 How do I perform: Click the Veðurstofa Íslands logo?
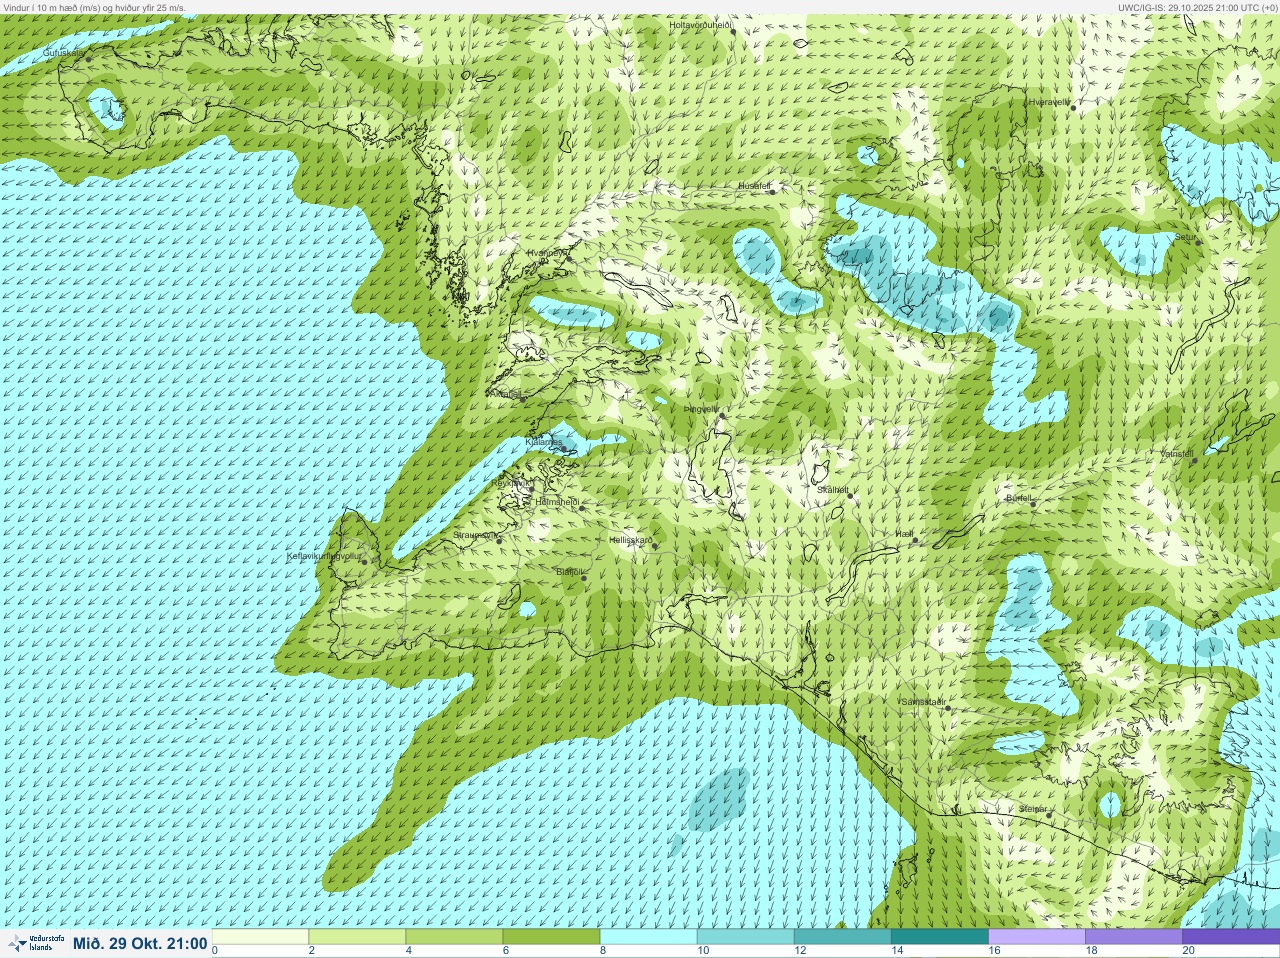pyautogui.click(x=36, y=943)
